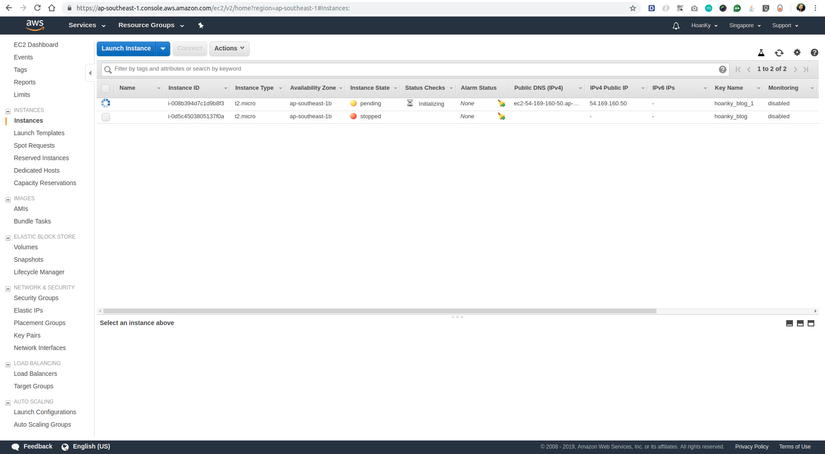This screenshot has width=825, height=454.
Task: Click the browser address bar
Action: 347,8
